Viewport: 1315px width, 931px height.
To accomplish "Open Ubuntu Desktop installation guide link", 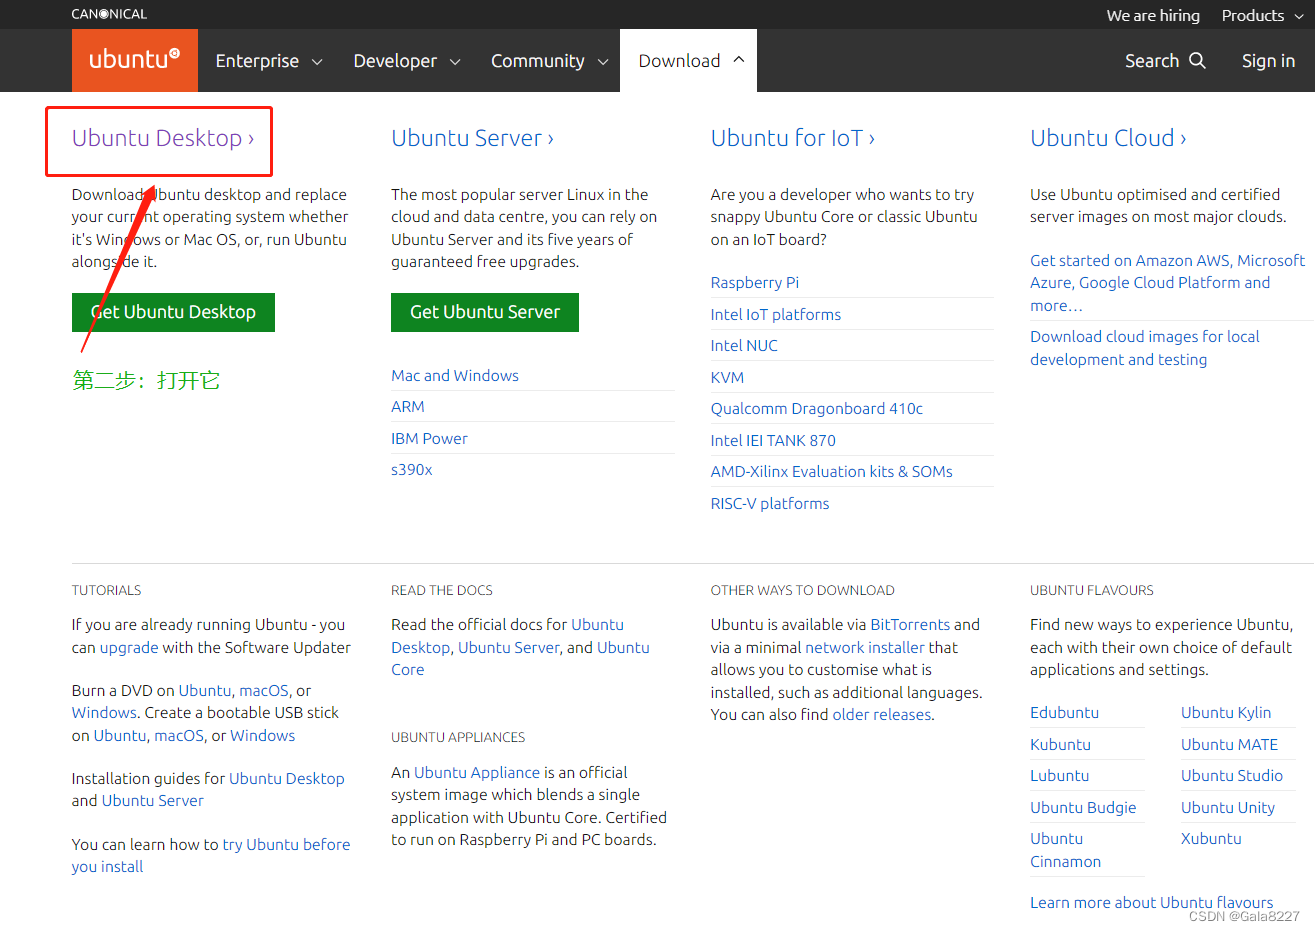I will click(286, 778).
